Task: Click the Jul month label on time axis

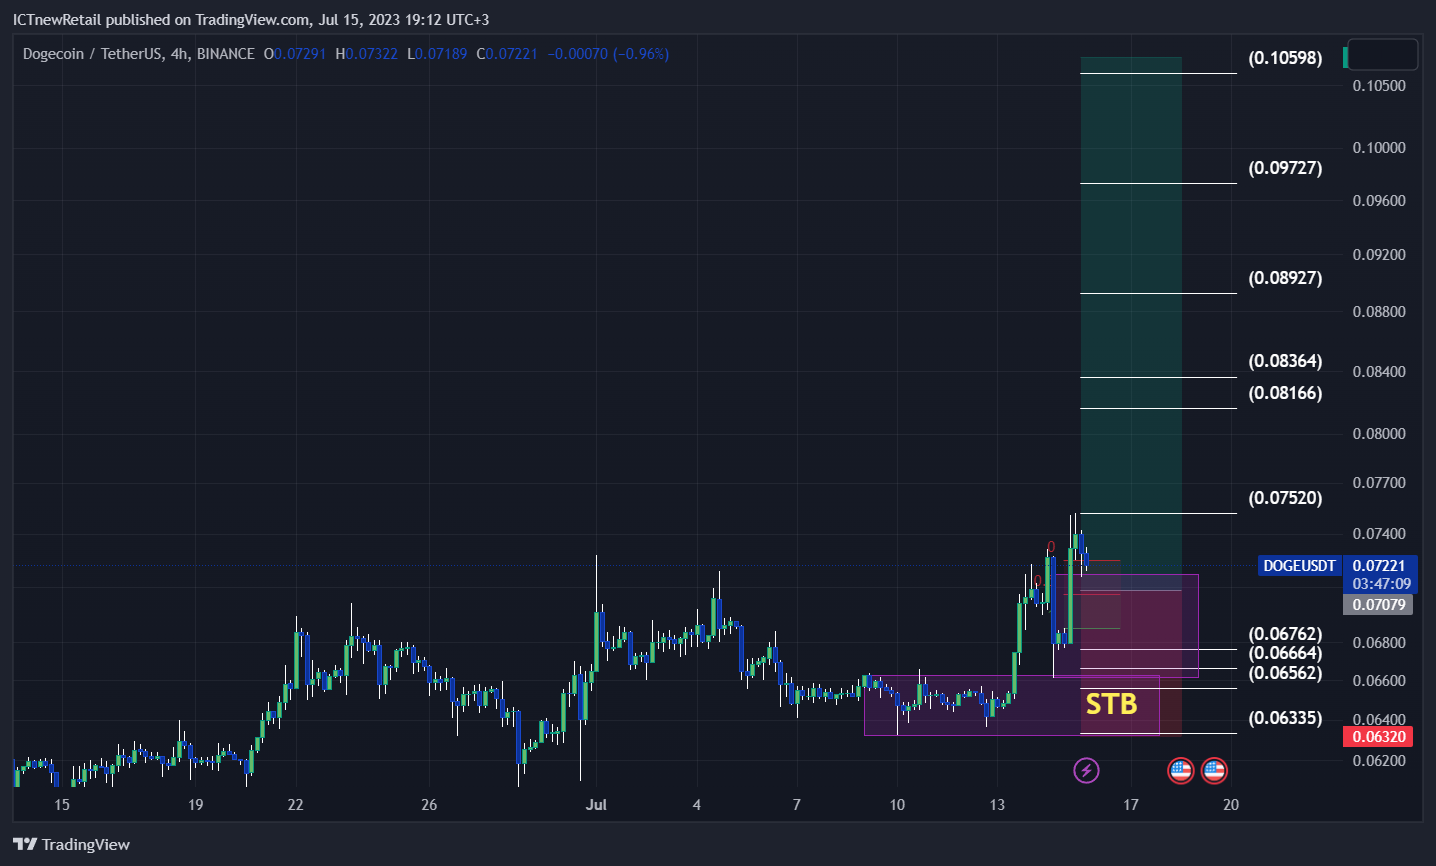Action: pos(596,805)
